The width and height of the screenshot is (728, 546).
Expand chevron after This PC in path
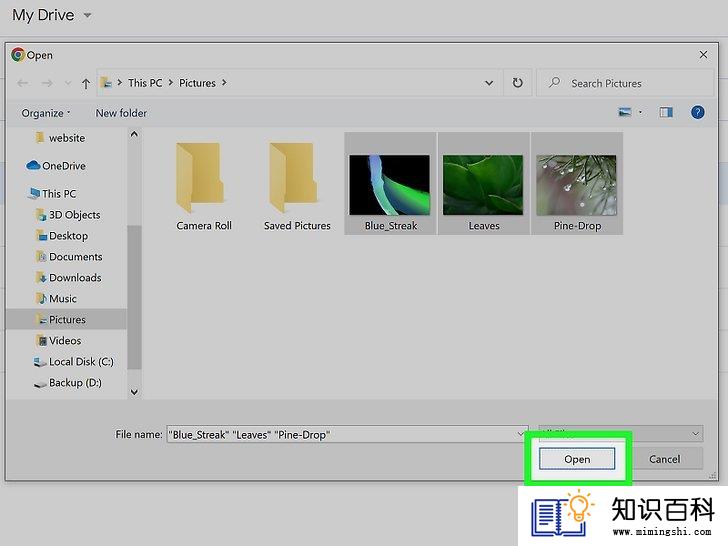[x=170, y=83]
